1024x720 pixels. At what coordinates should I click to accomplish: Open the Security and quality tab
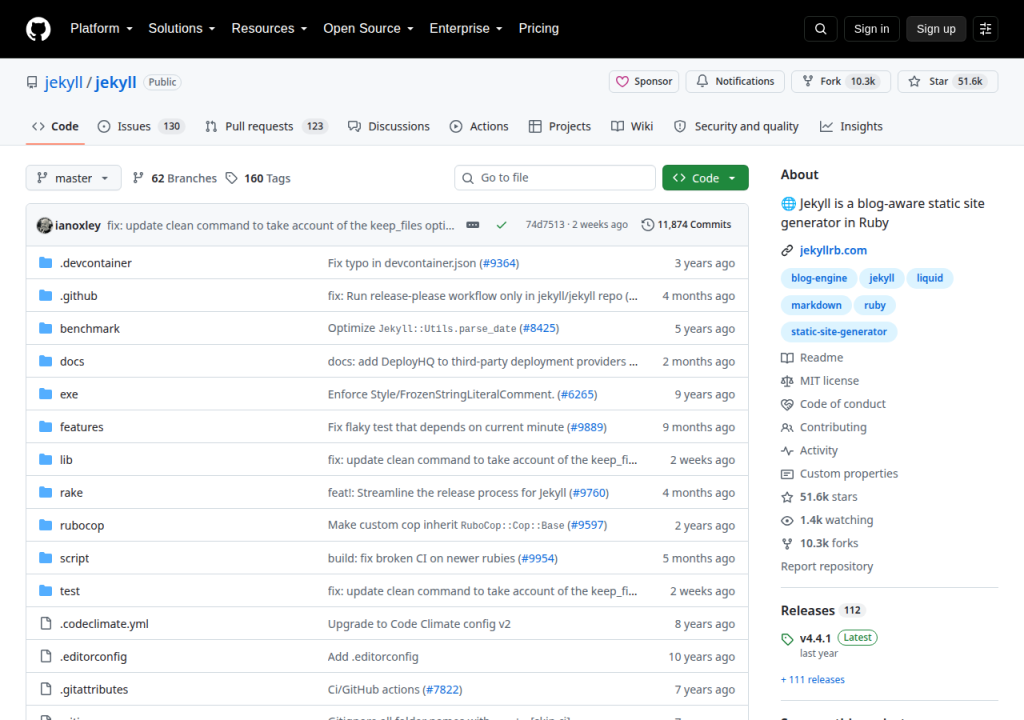736,126
